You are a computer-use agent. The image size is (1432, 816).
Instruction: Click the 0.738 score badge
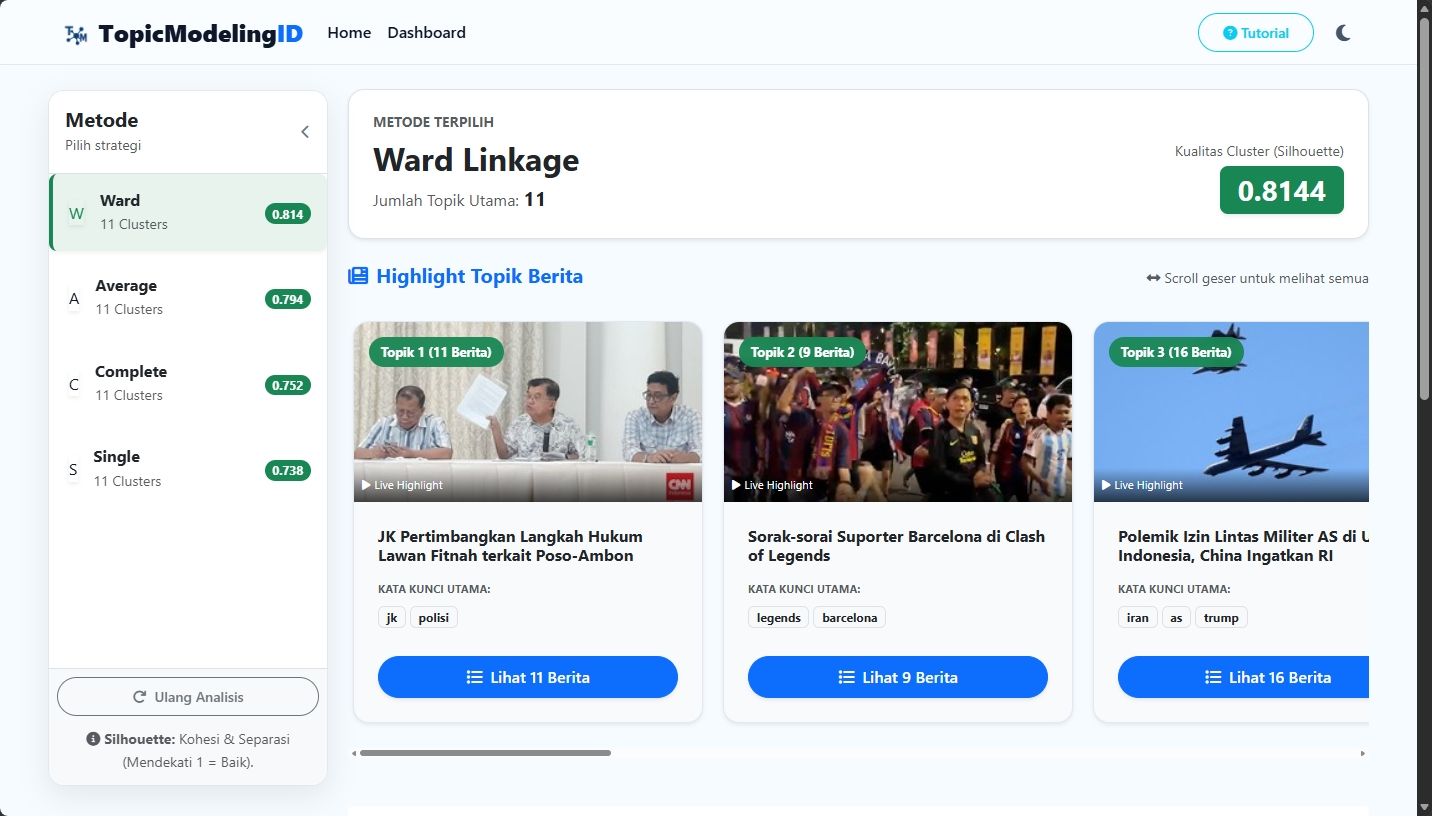pos(288,470)
